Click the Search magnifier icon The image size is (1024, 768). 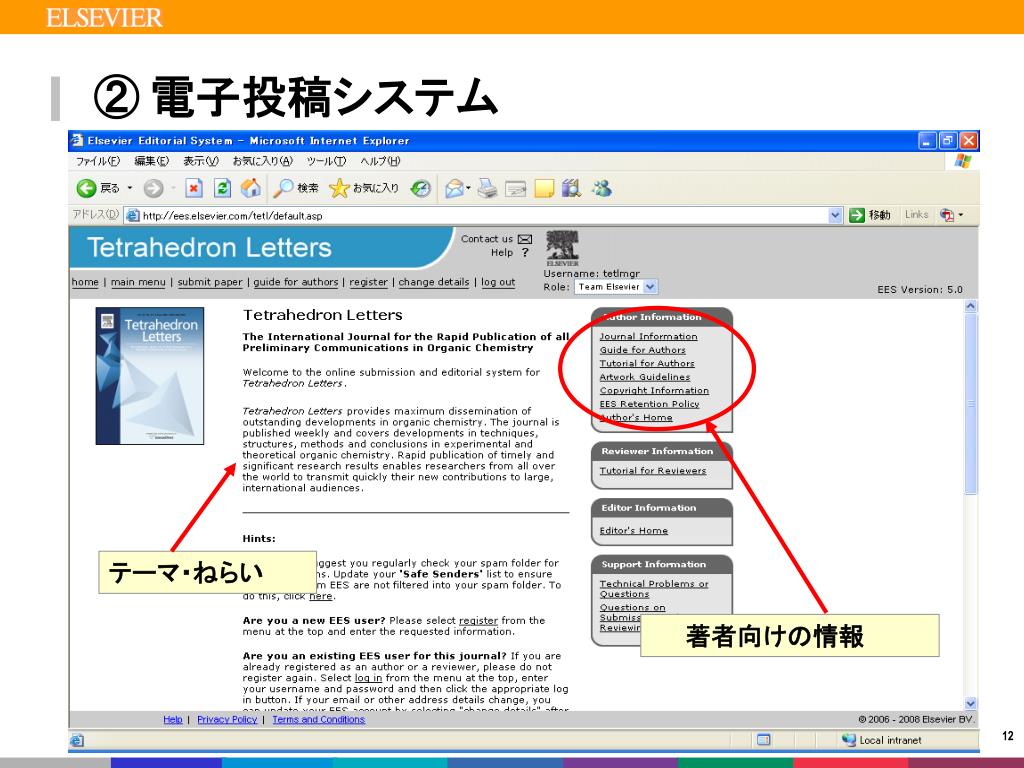click(x=283, y=189)
